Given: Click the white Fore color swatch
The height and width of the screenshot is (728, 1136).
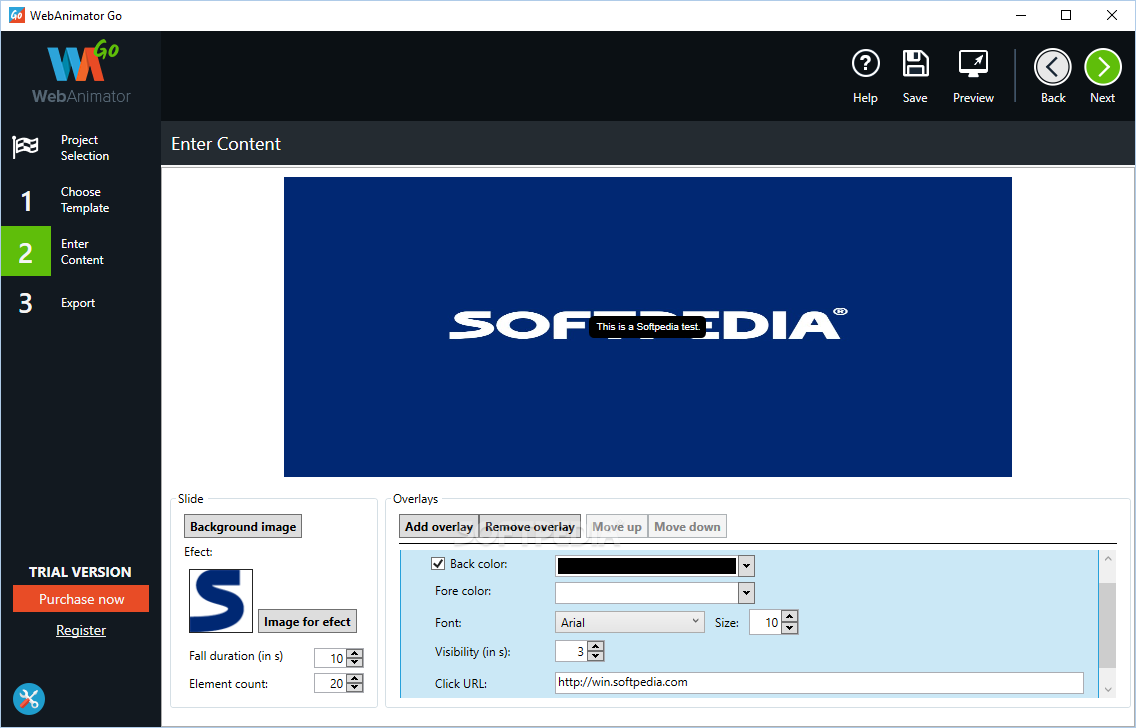Looking at the screenshot, I should coord(646,593).
